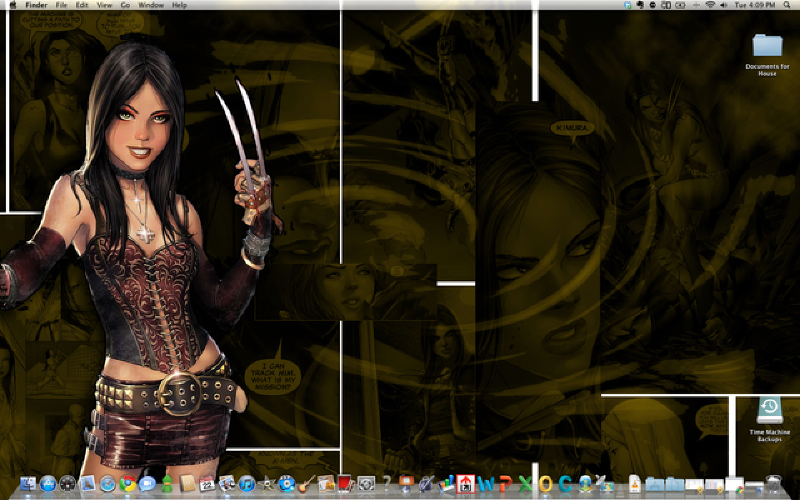Click the battery status icon in menu bar
The image size is (800, 500).
click(680, 5)
